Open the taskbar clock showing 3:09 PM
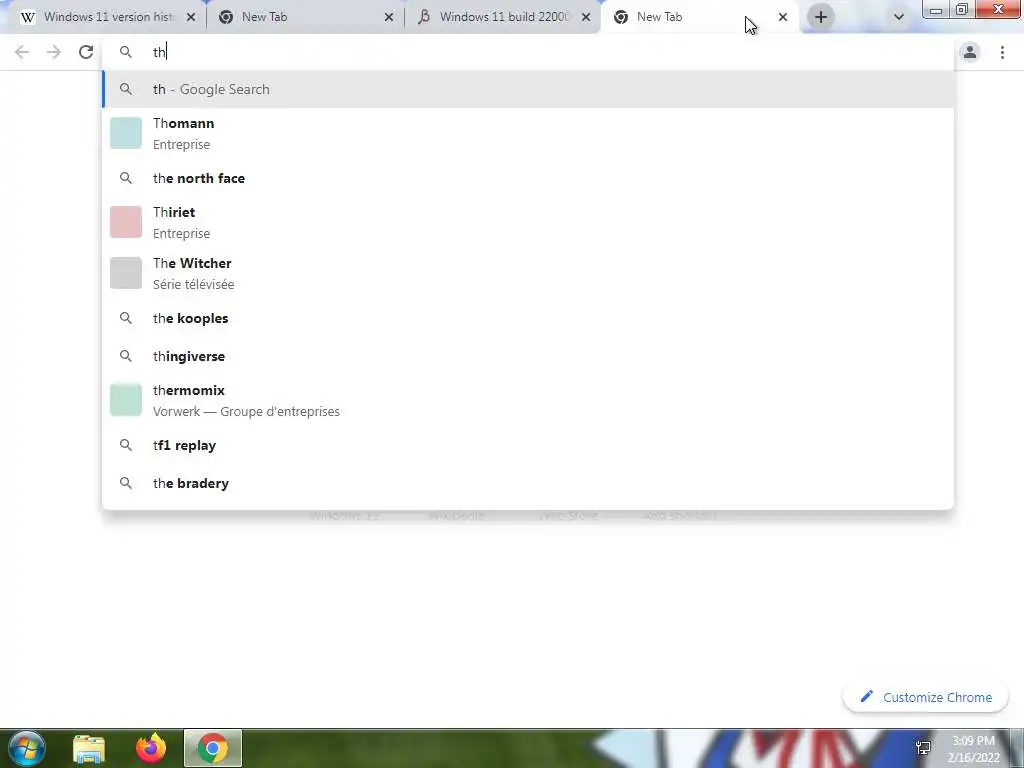This screenshot has height=768, width=1024. [x=973, y=749]
